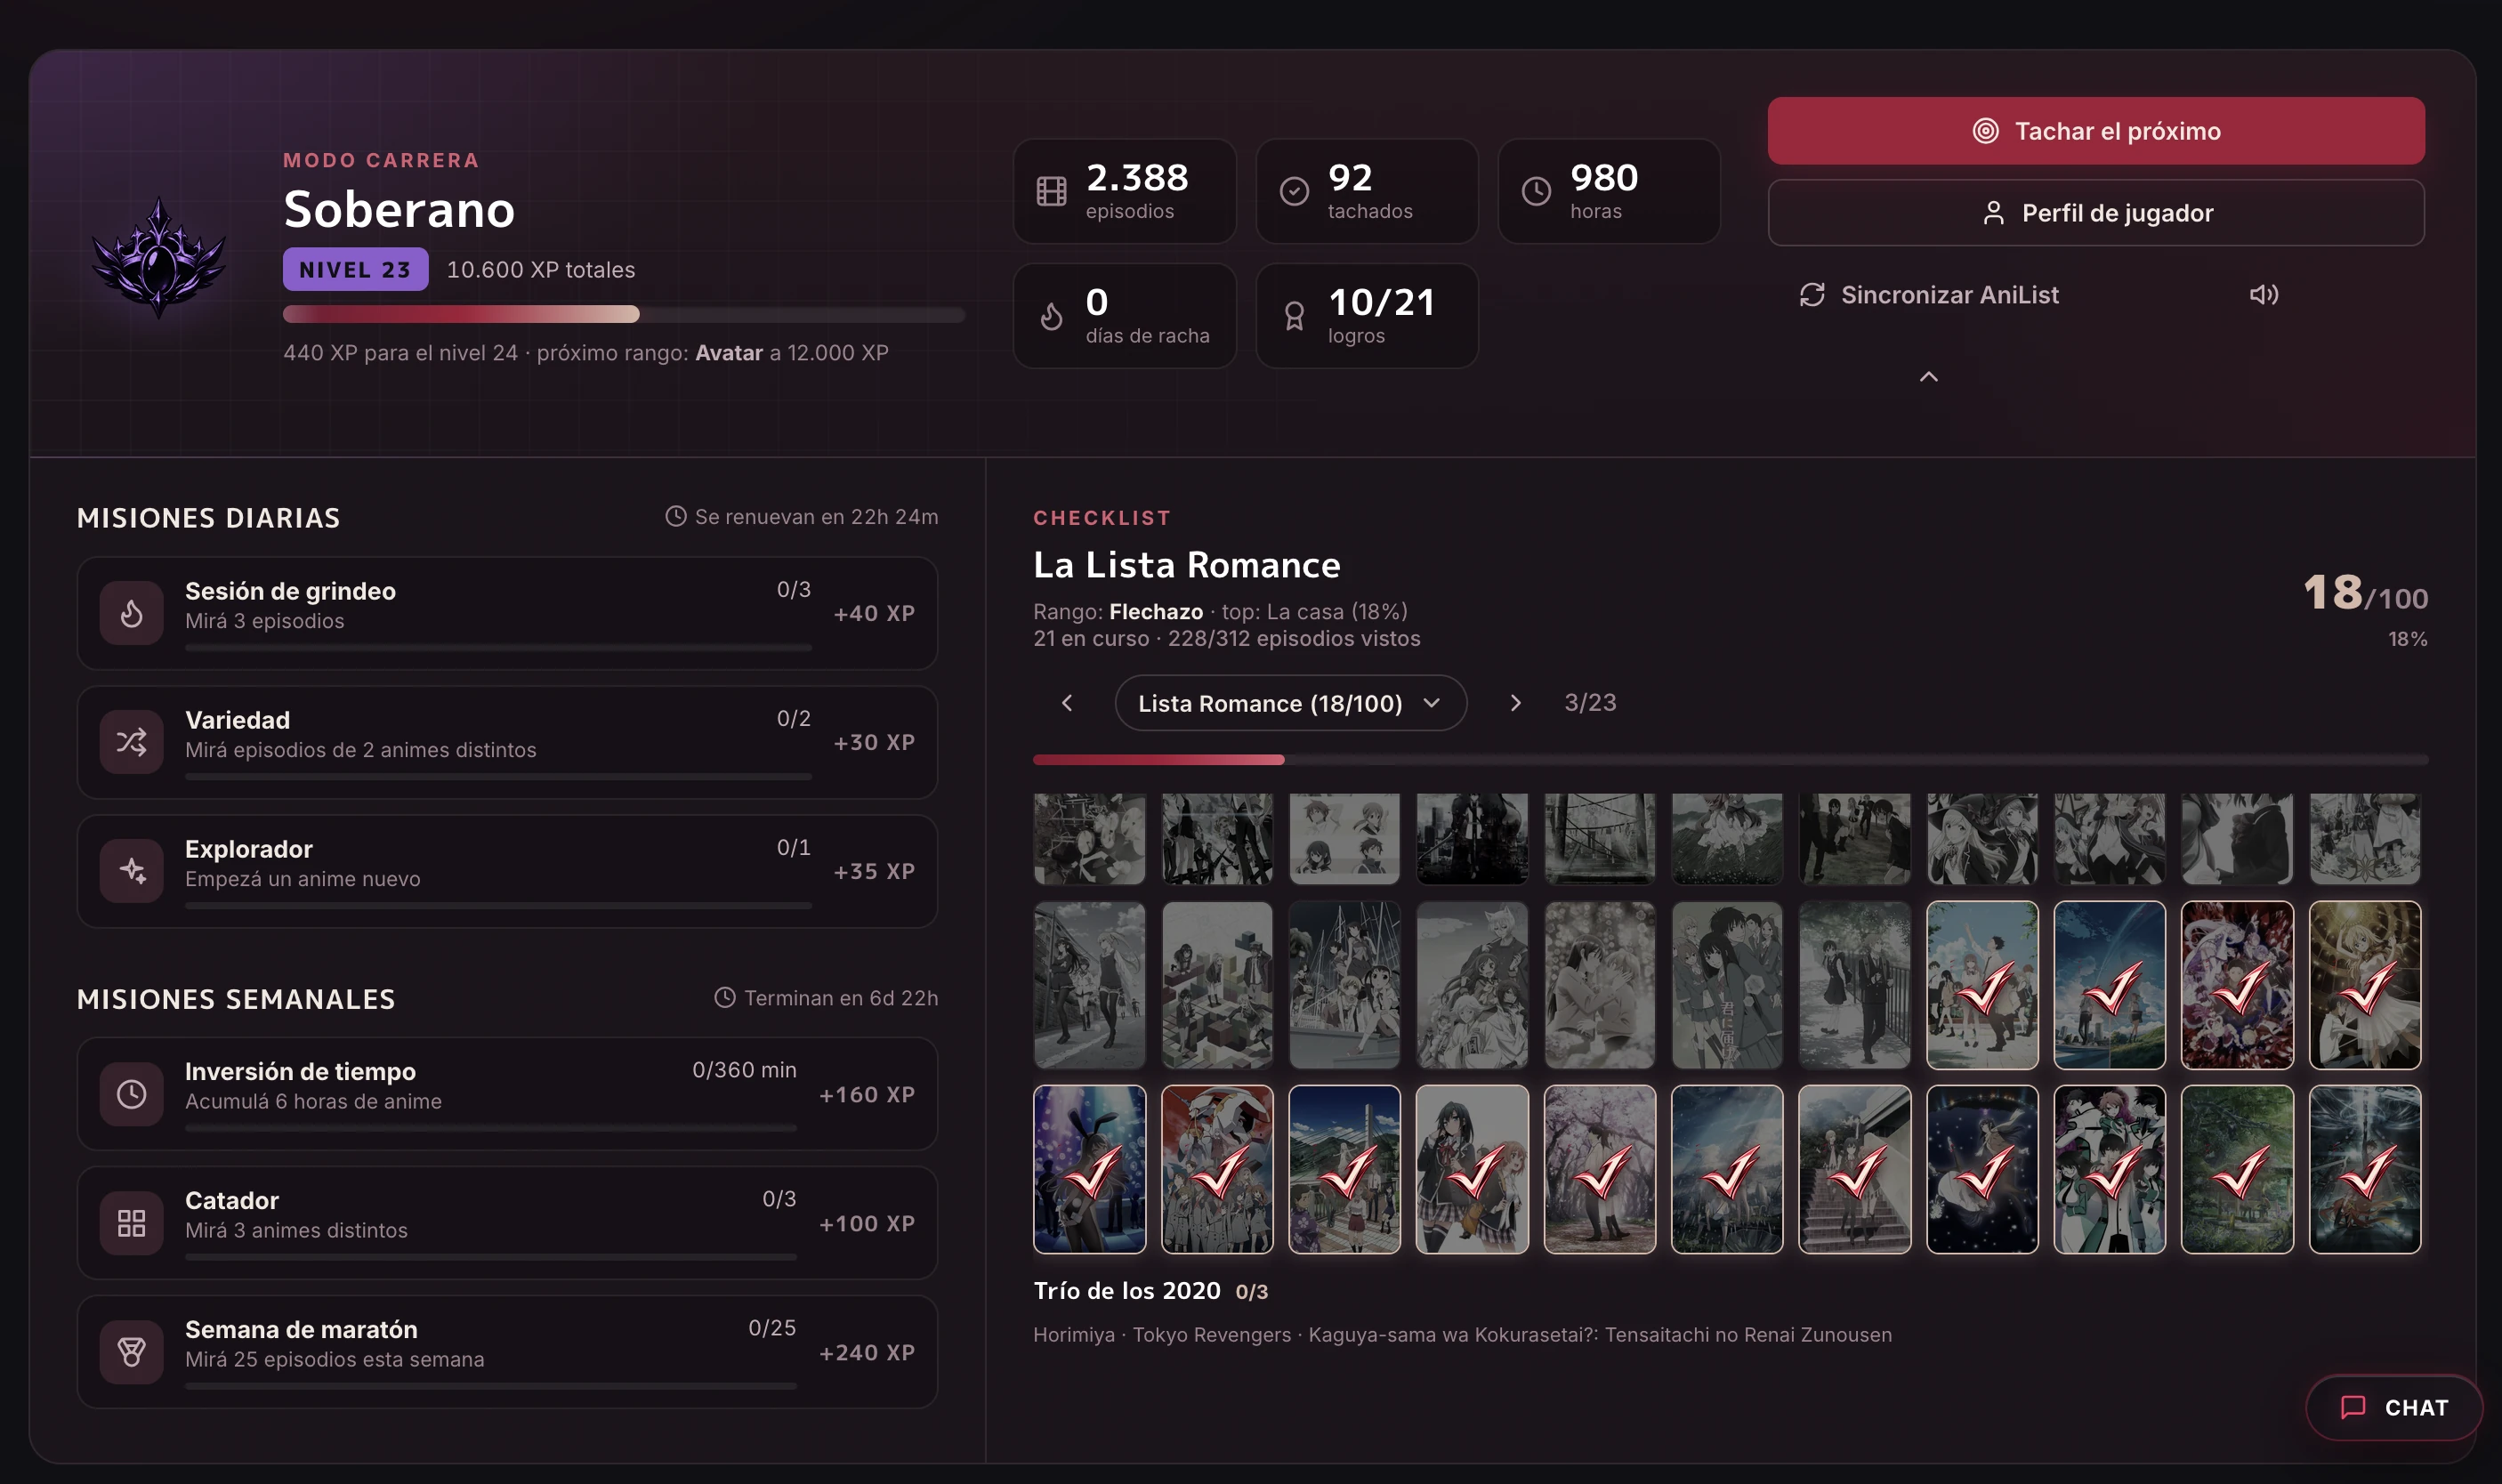Click the flame icon beside días de racha
The width and height of the screenshot is (2502, 1484).
pyautogui.click(x=1051, y=316)
